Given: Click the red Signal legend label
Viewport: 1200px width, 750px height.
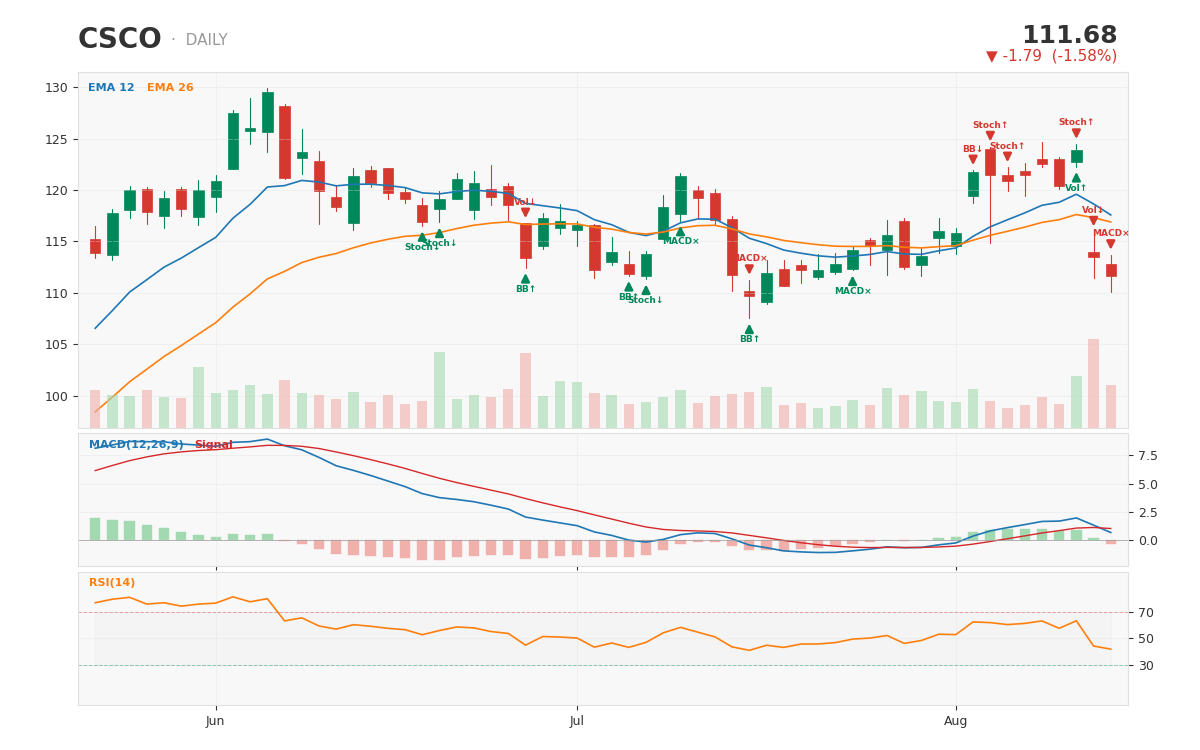Looking at the screenshot, I should click(213, 445).
